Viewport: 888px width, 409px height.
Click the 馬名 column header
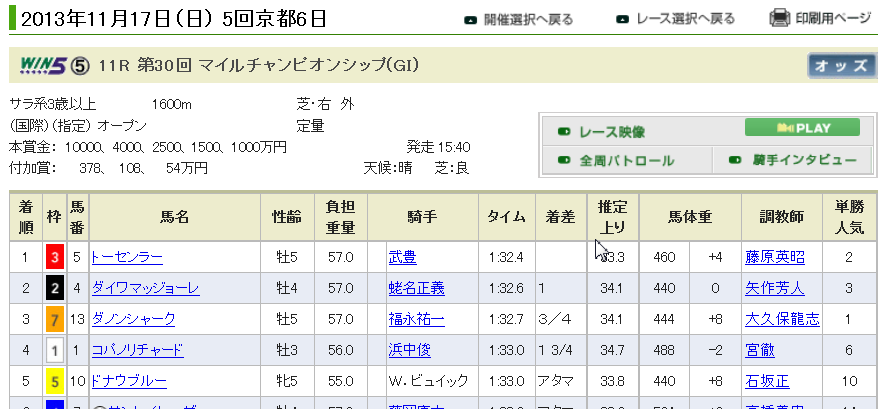pyautogui.click(x=174, y=217)
